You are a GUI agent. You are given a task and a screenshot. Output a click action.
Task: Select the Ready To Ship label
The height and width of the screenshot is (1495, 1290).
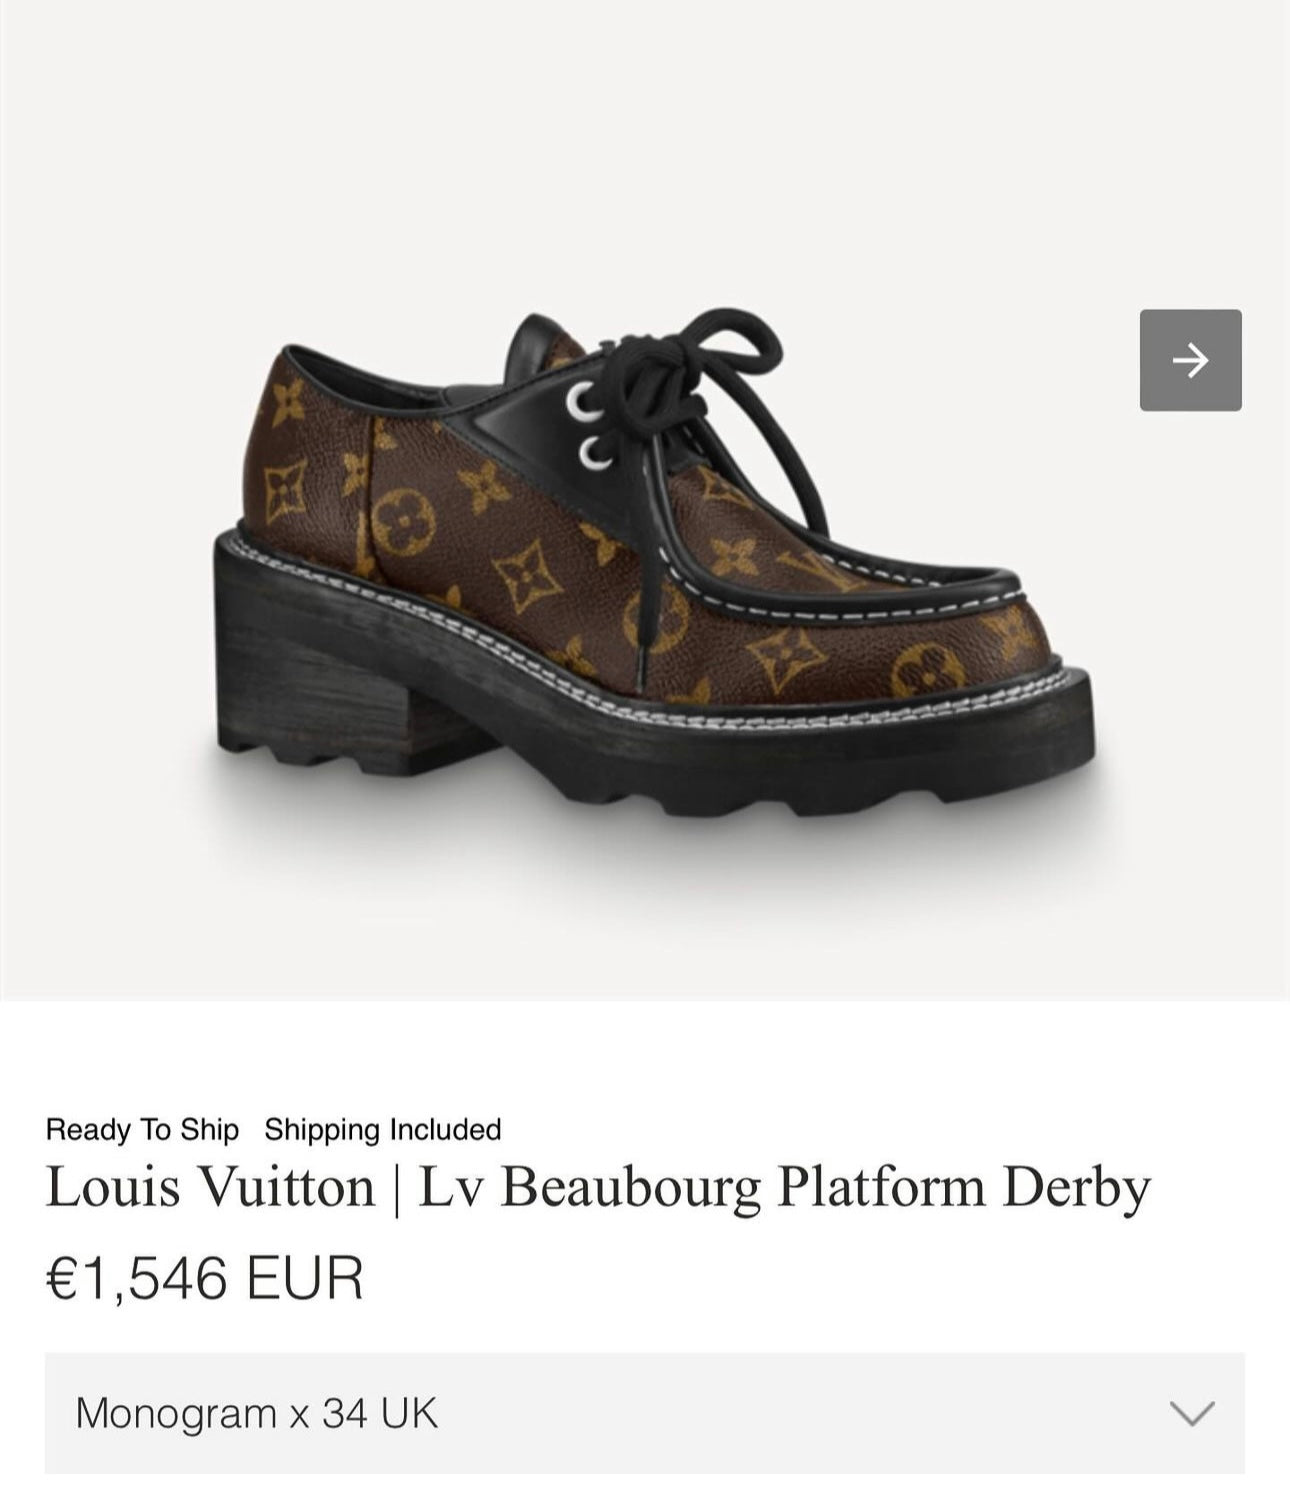[x=142, y=1130]
